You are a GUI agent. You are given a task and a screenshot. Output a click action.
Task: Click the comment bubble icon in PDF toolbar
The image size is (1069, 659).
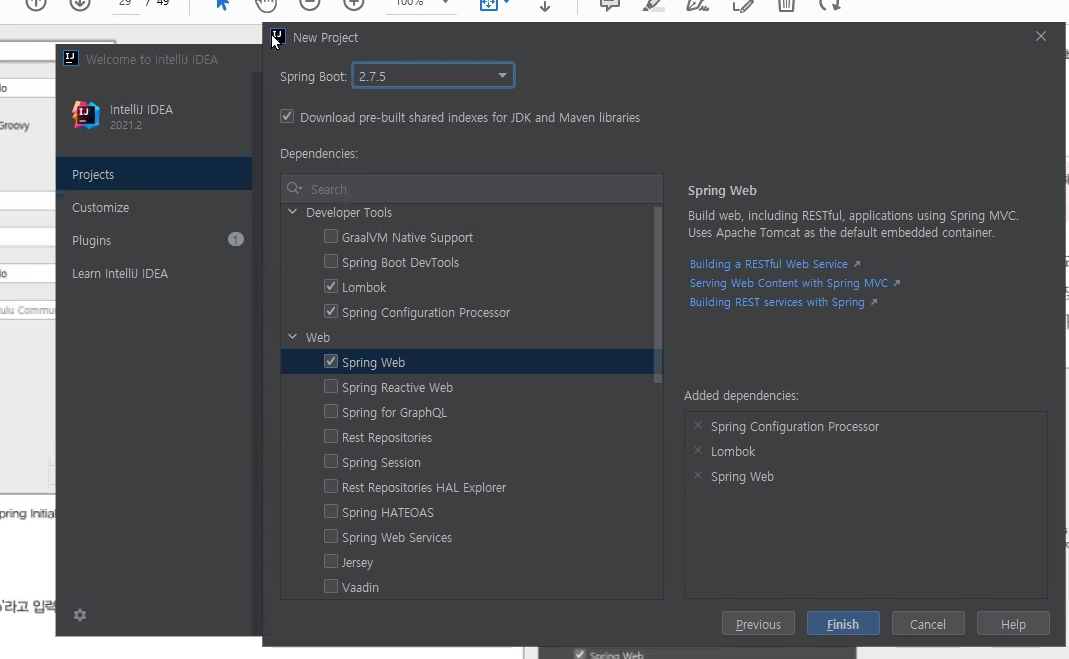pyautogui.click(x=609, y=4)
